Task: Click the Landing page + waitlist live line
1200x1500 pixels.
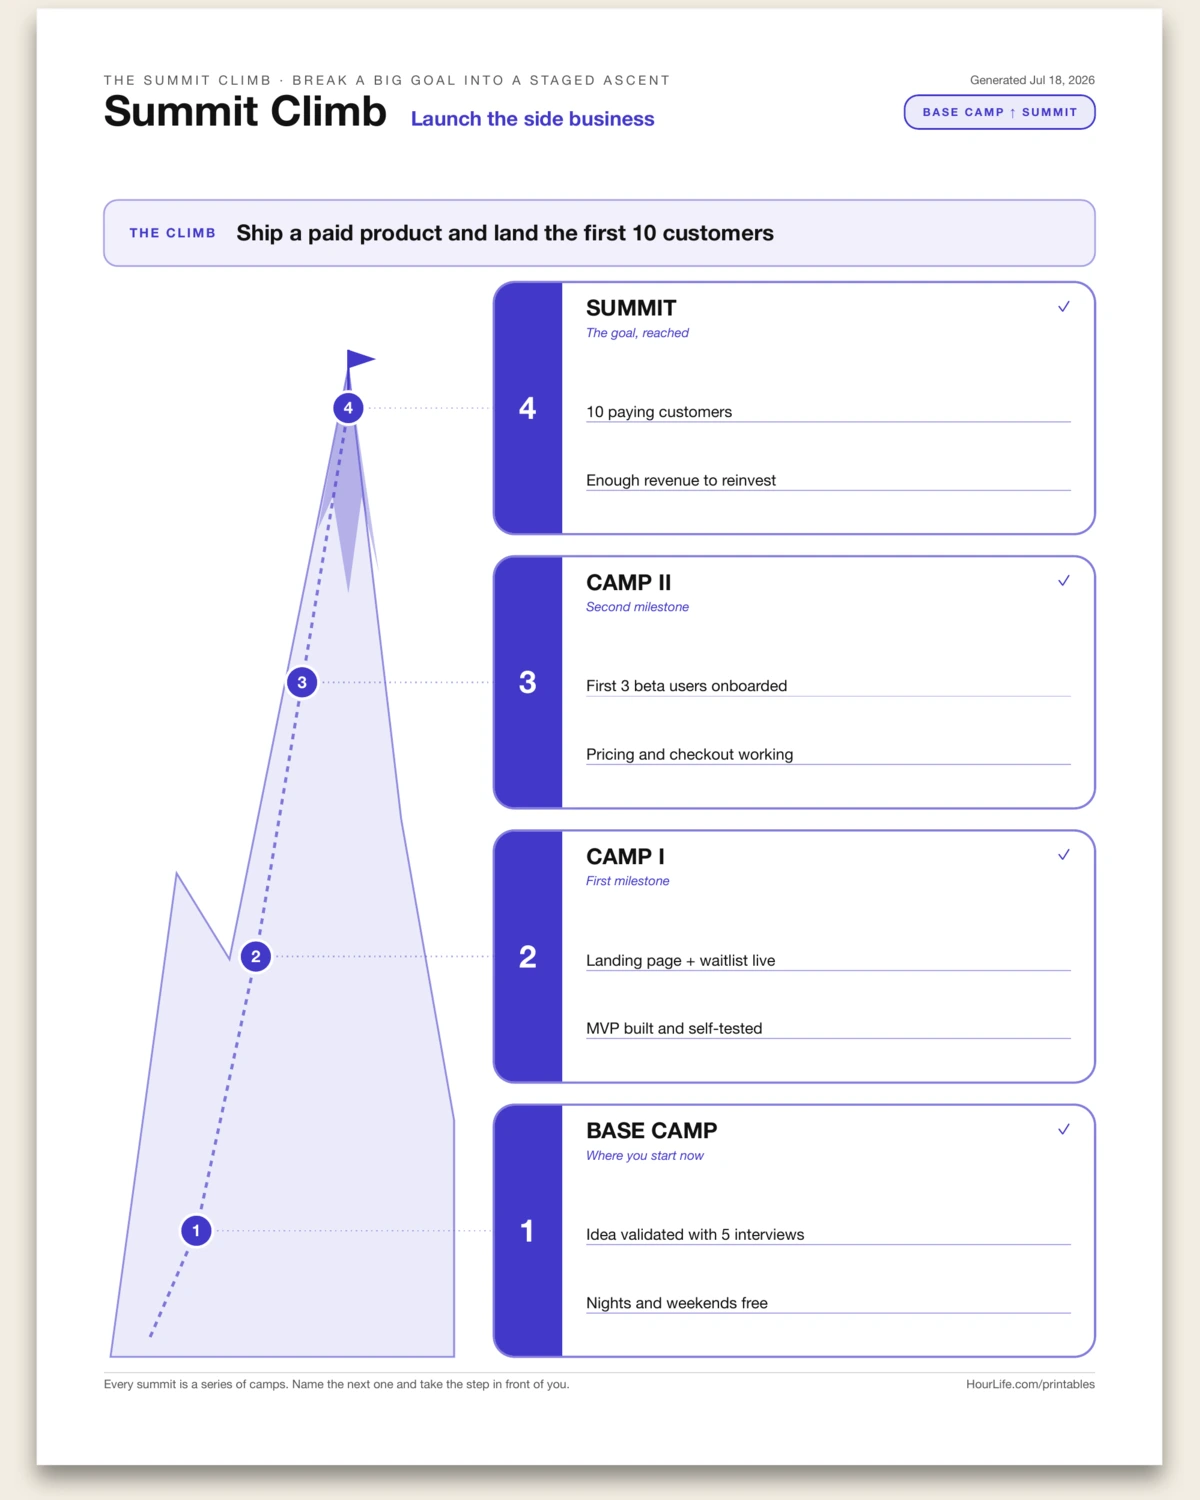Action: 828,960
